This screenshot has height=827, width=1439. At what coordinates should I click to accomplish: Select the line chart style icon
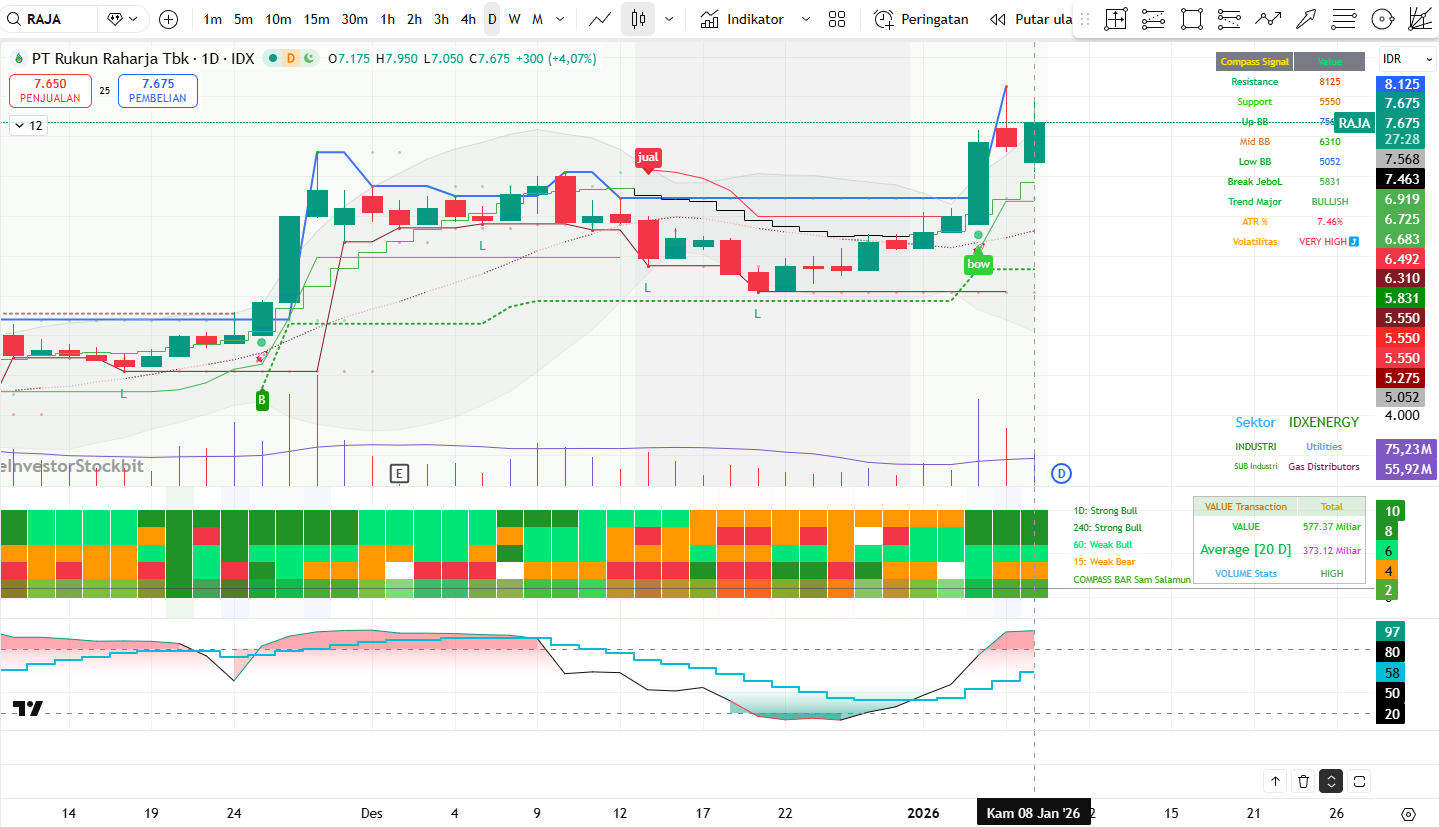point(601,19)
